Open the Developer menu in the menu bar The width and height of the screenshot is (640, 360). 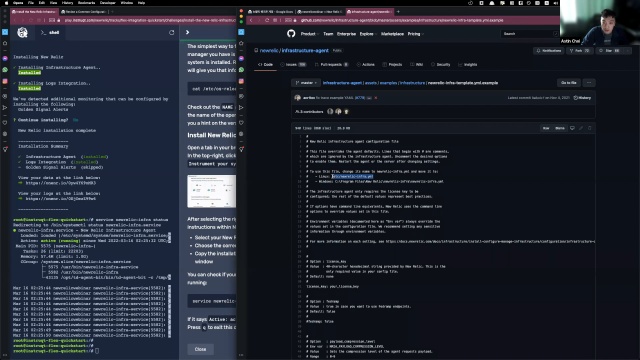pos(107,3)
